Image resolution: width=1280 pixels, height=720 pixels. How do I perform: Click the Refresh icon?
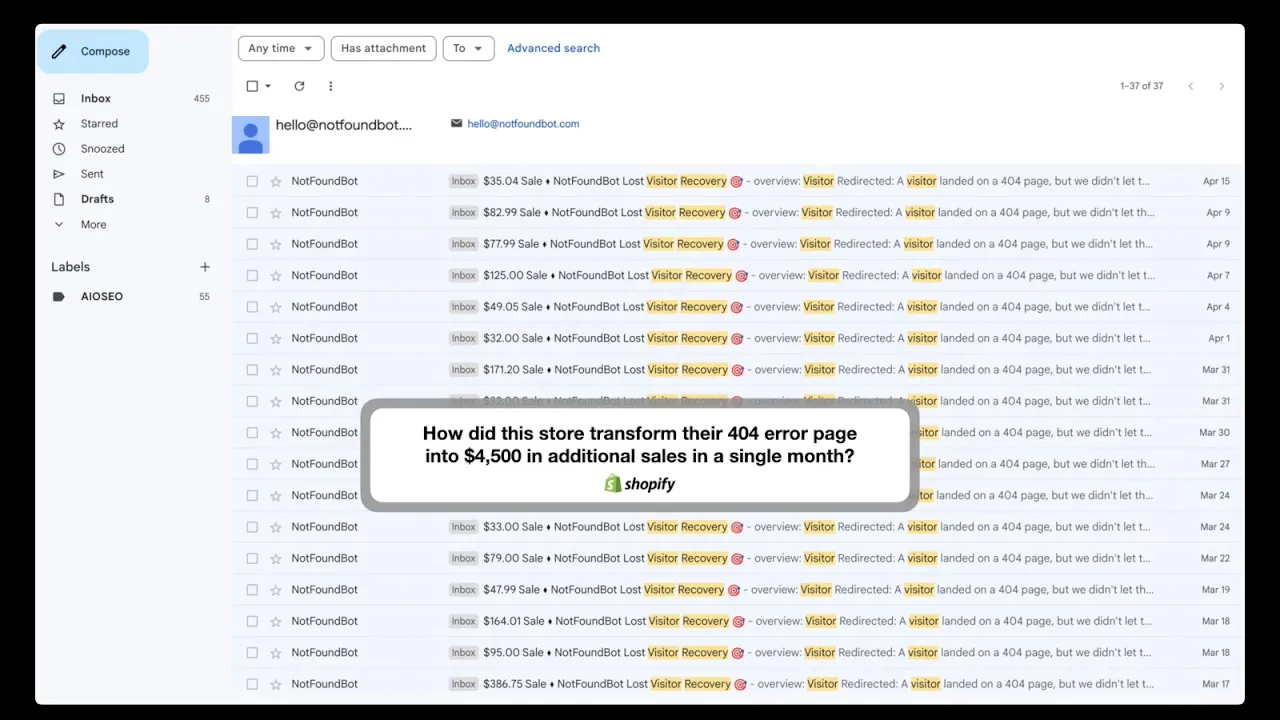(299, 86)
